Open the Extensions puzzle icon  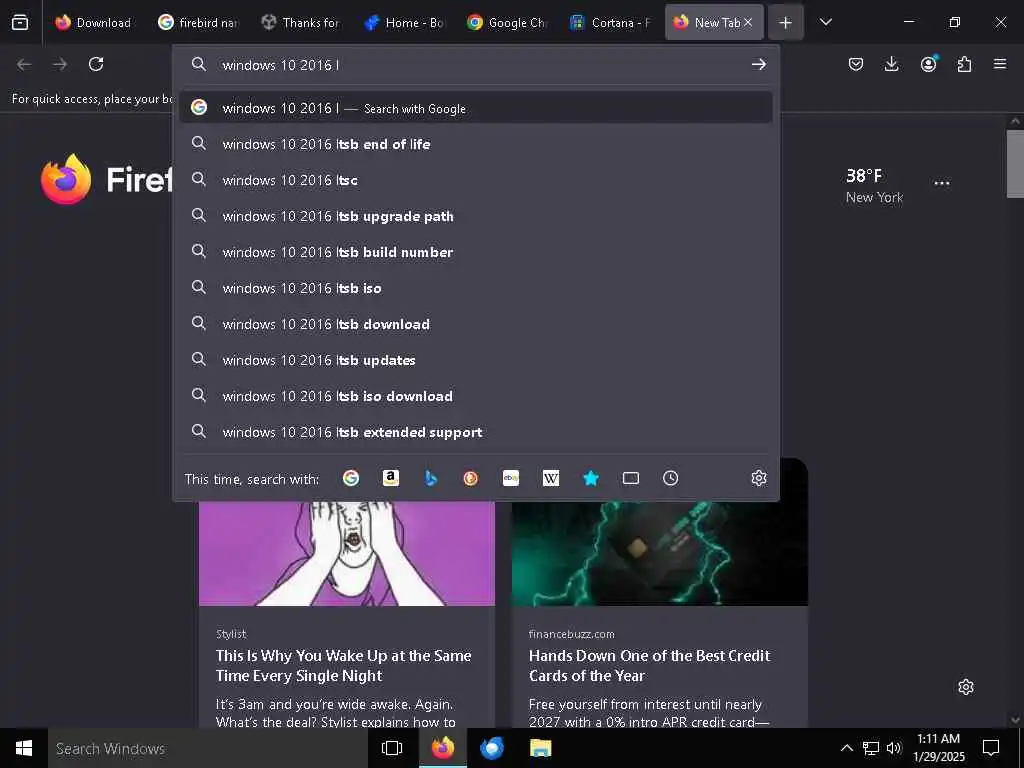point(964,64)
